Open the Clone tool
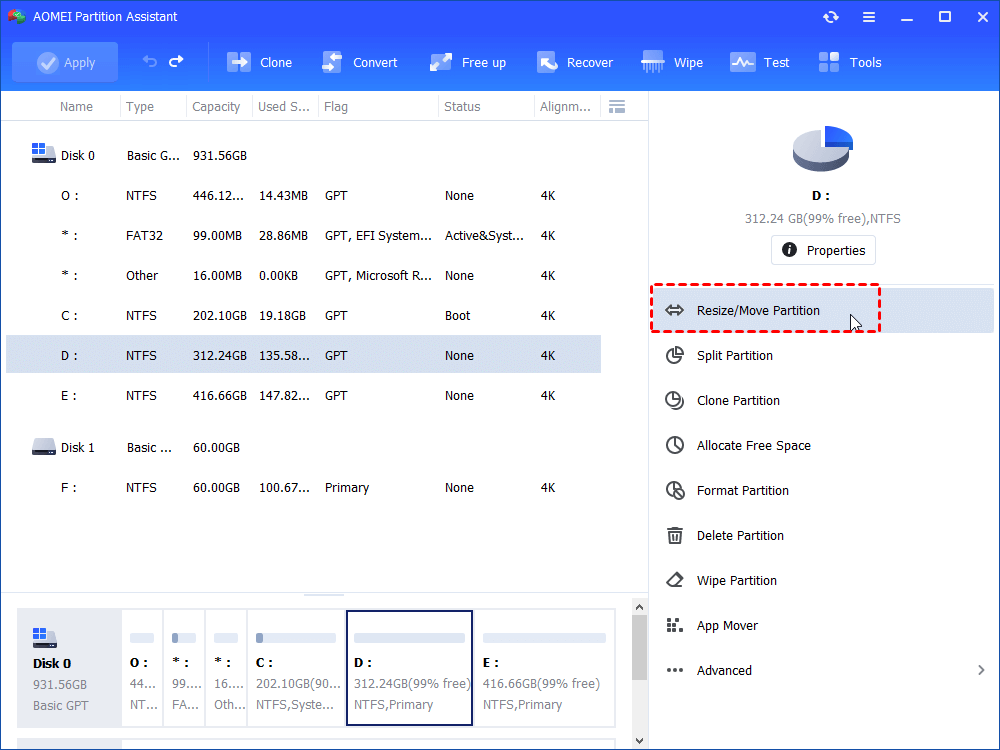The width and height of the screenshot is (1000, 750). [x=260, y=62]
